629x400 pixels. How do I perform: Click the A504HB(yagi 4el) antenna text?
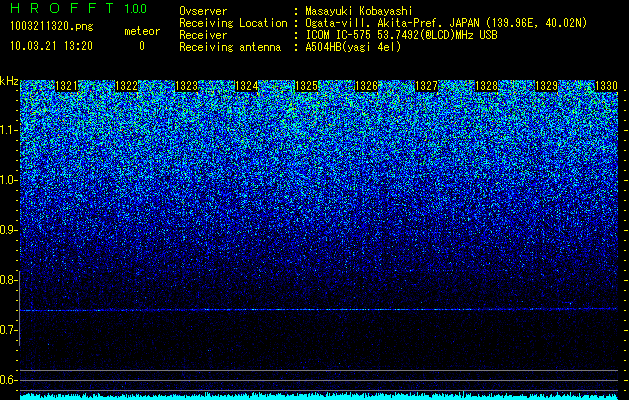click(x=353, y=47)
